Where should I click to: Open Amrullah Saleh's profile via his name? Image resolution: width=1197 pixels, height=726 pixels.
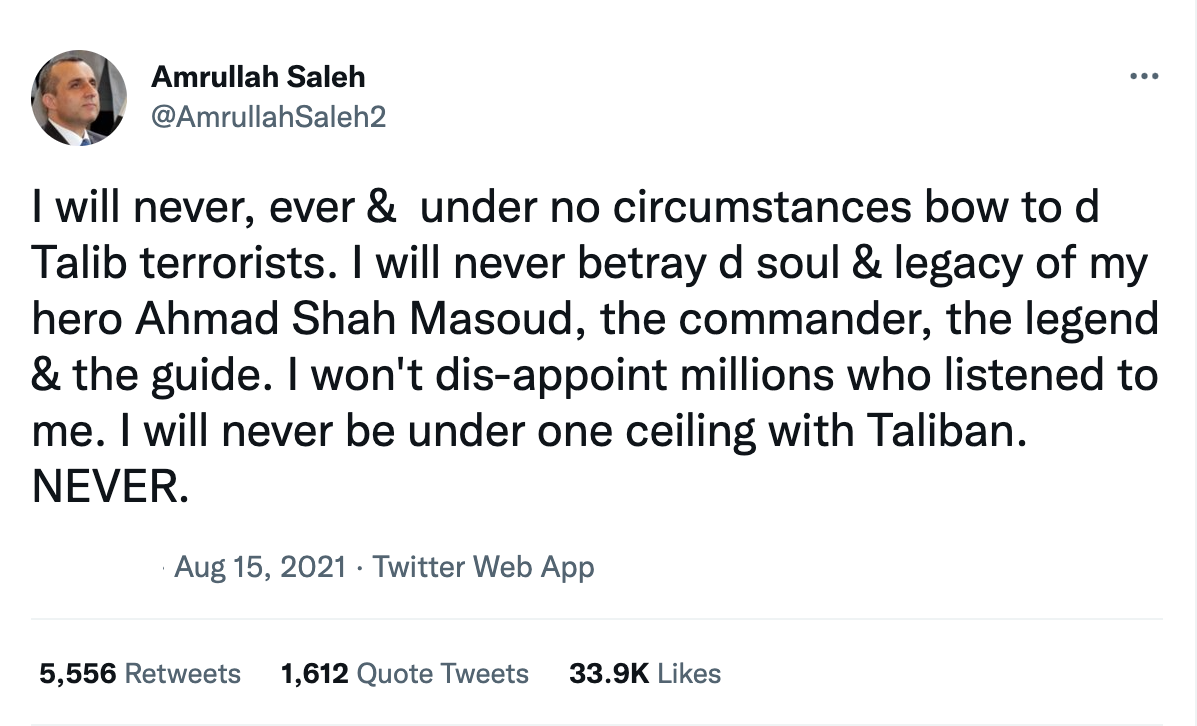[x=258, y=77]
